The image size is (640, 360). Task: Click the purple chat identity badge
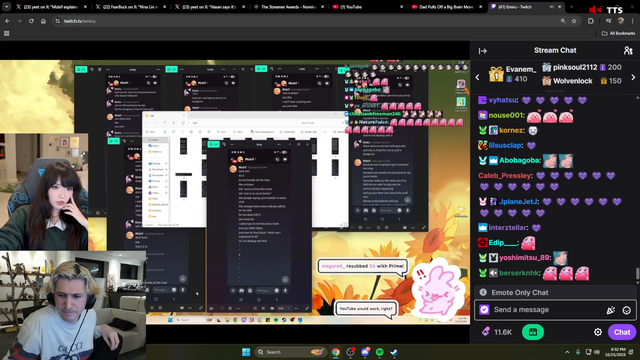pos(484,309)
